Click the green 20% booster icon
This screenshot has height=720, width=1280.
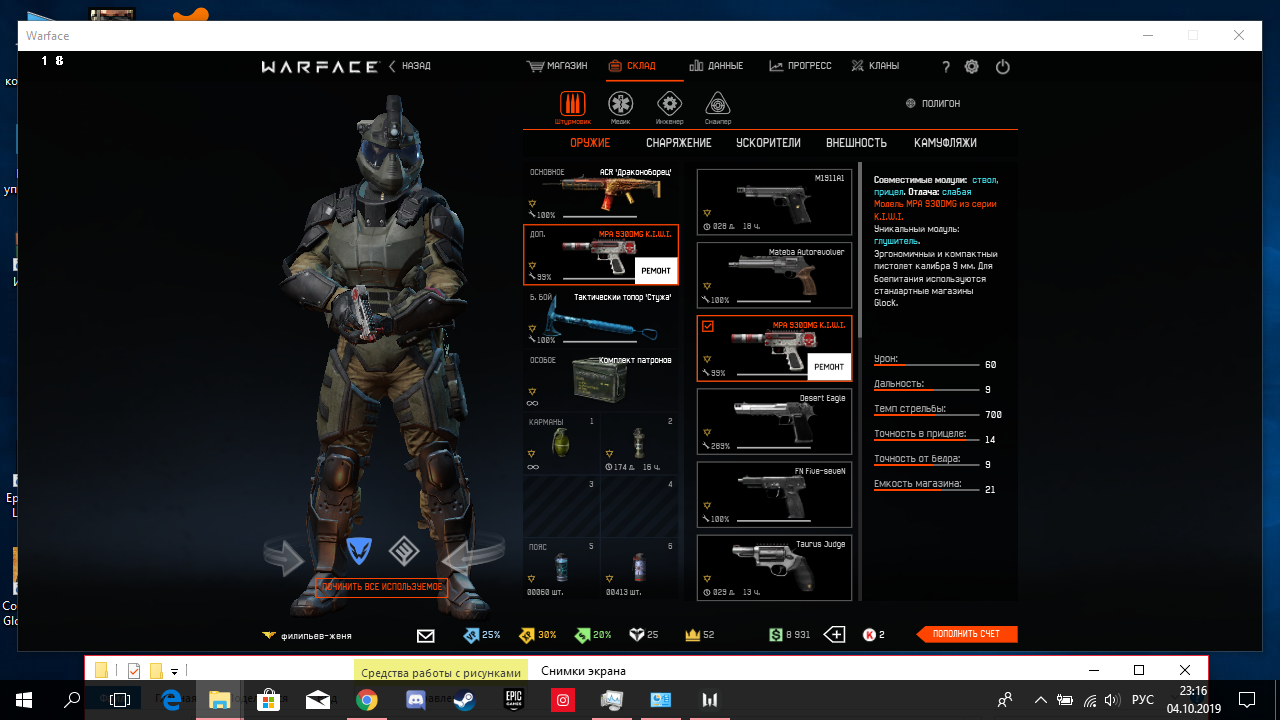pos(581,635)
